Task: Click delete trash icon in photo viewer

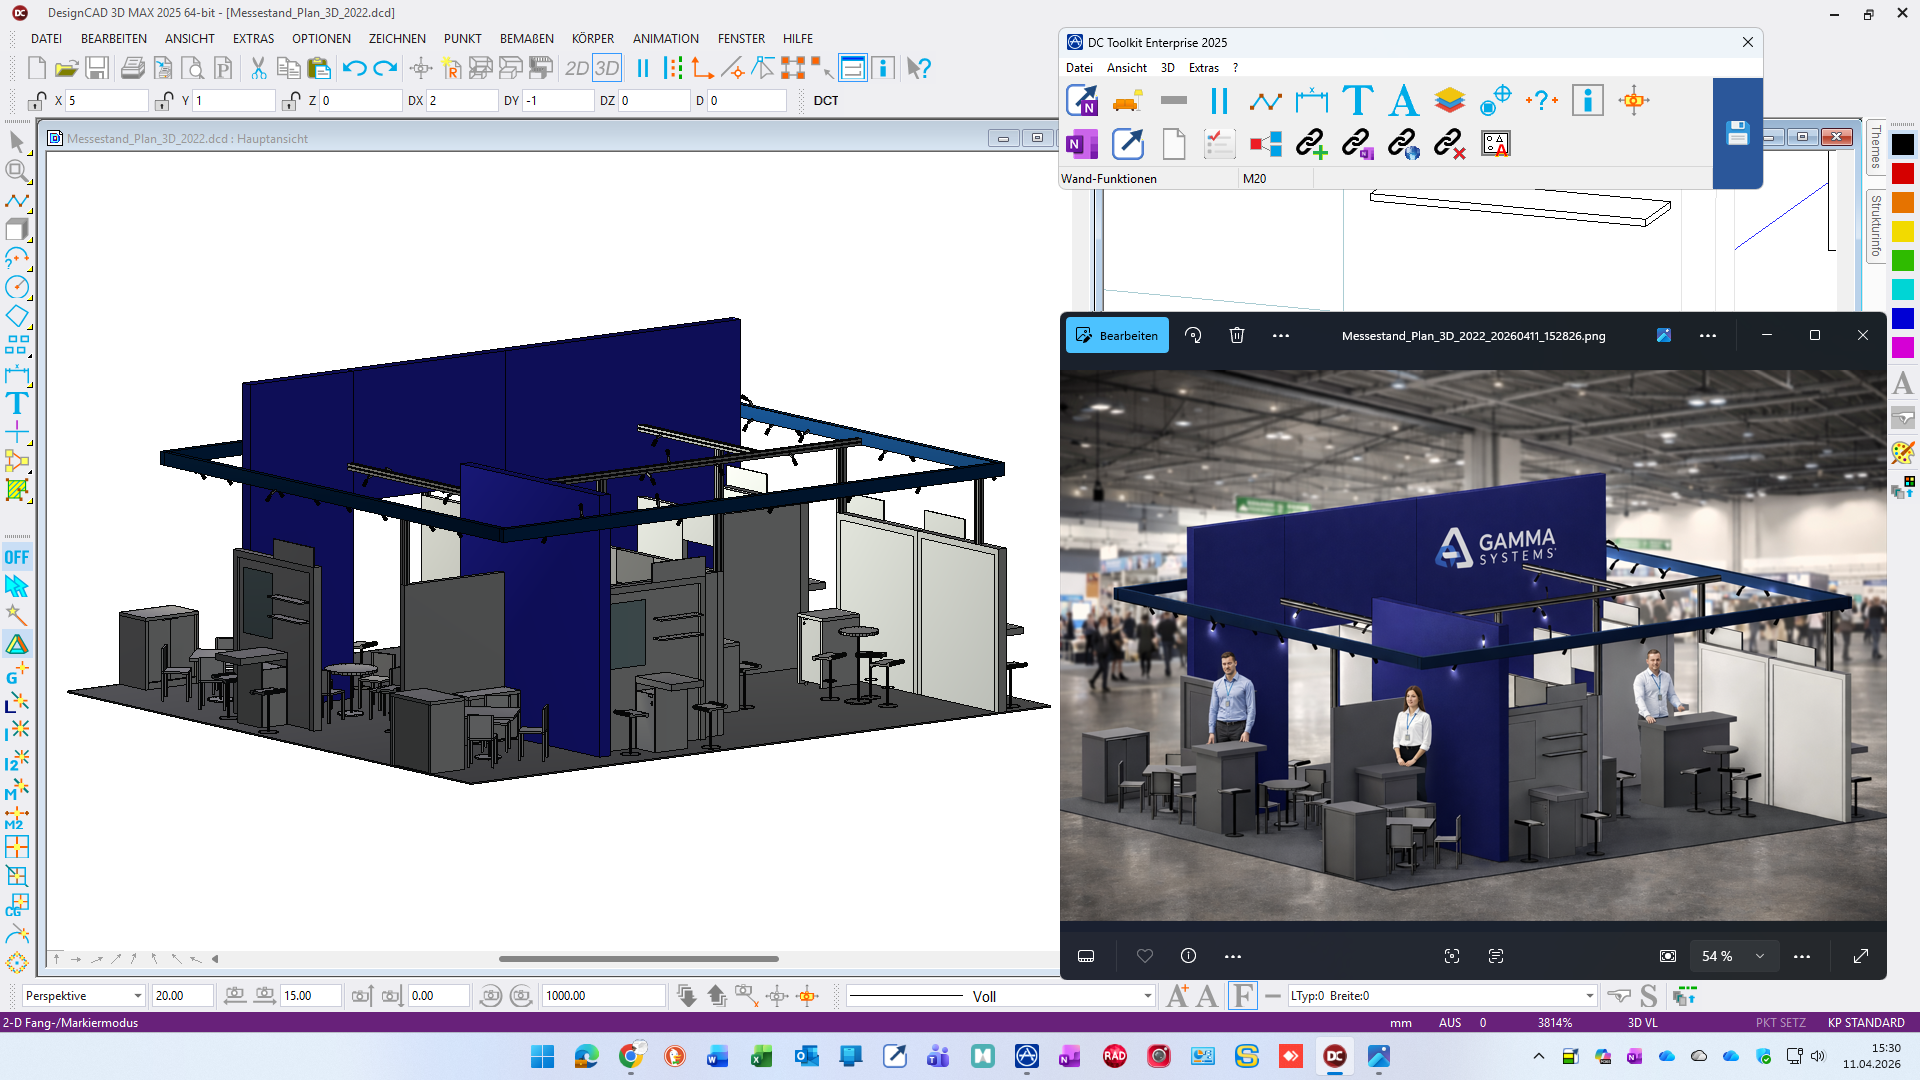Action: coord(1237,336)
